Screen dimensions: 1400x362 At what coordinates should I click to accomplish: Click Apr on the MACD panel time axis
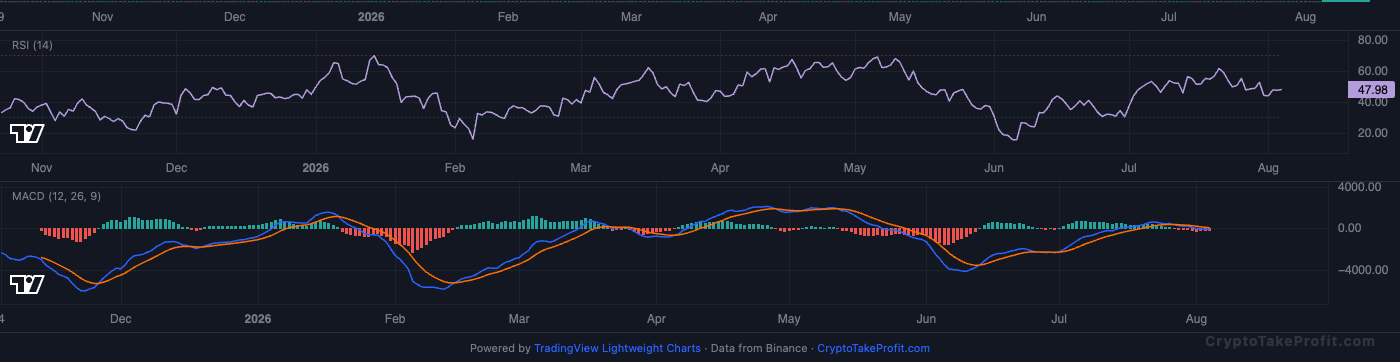click(656, 319)
